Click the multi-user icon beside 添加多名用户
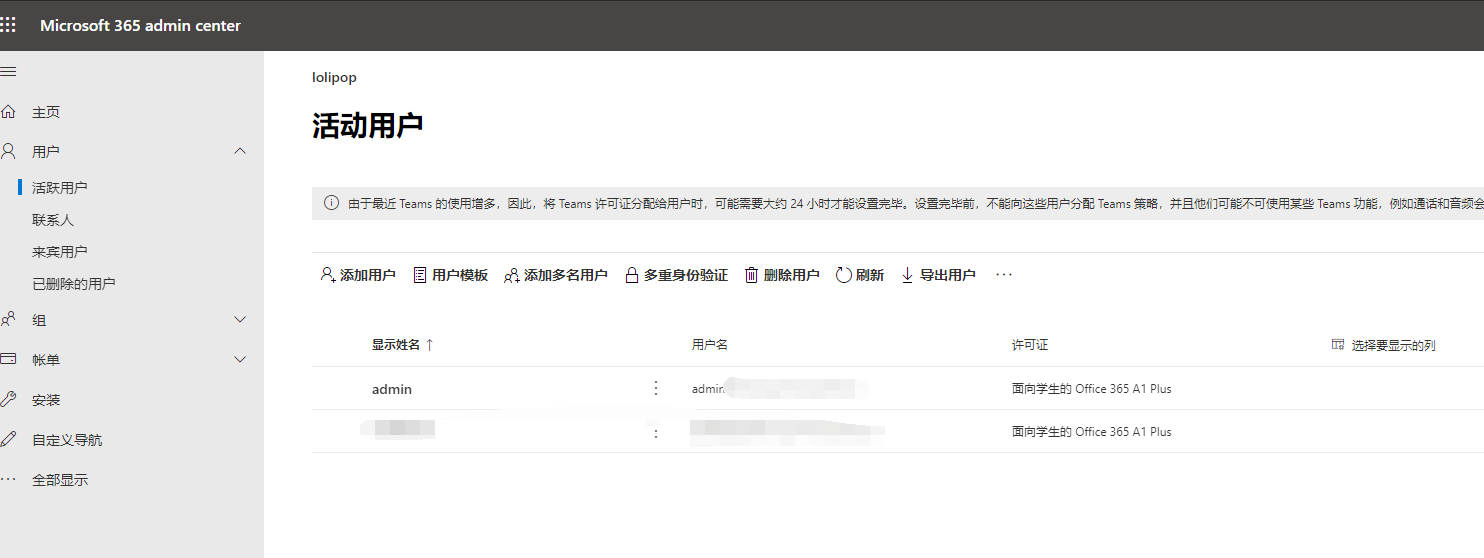 tap(512, 275)
